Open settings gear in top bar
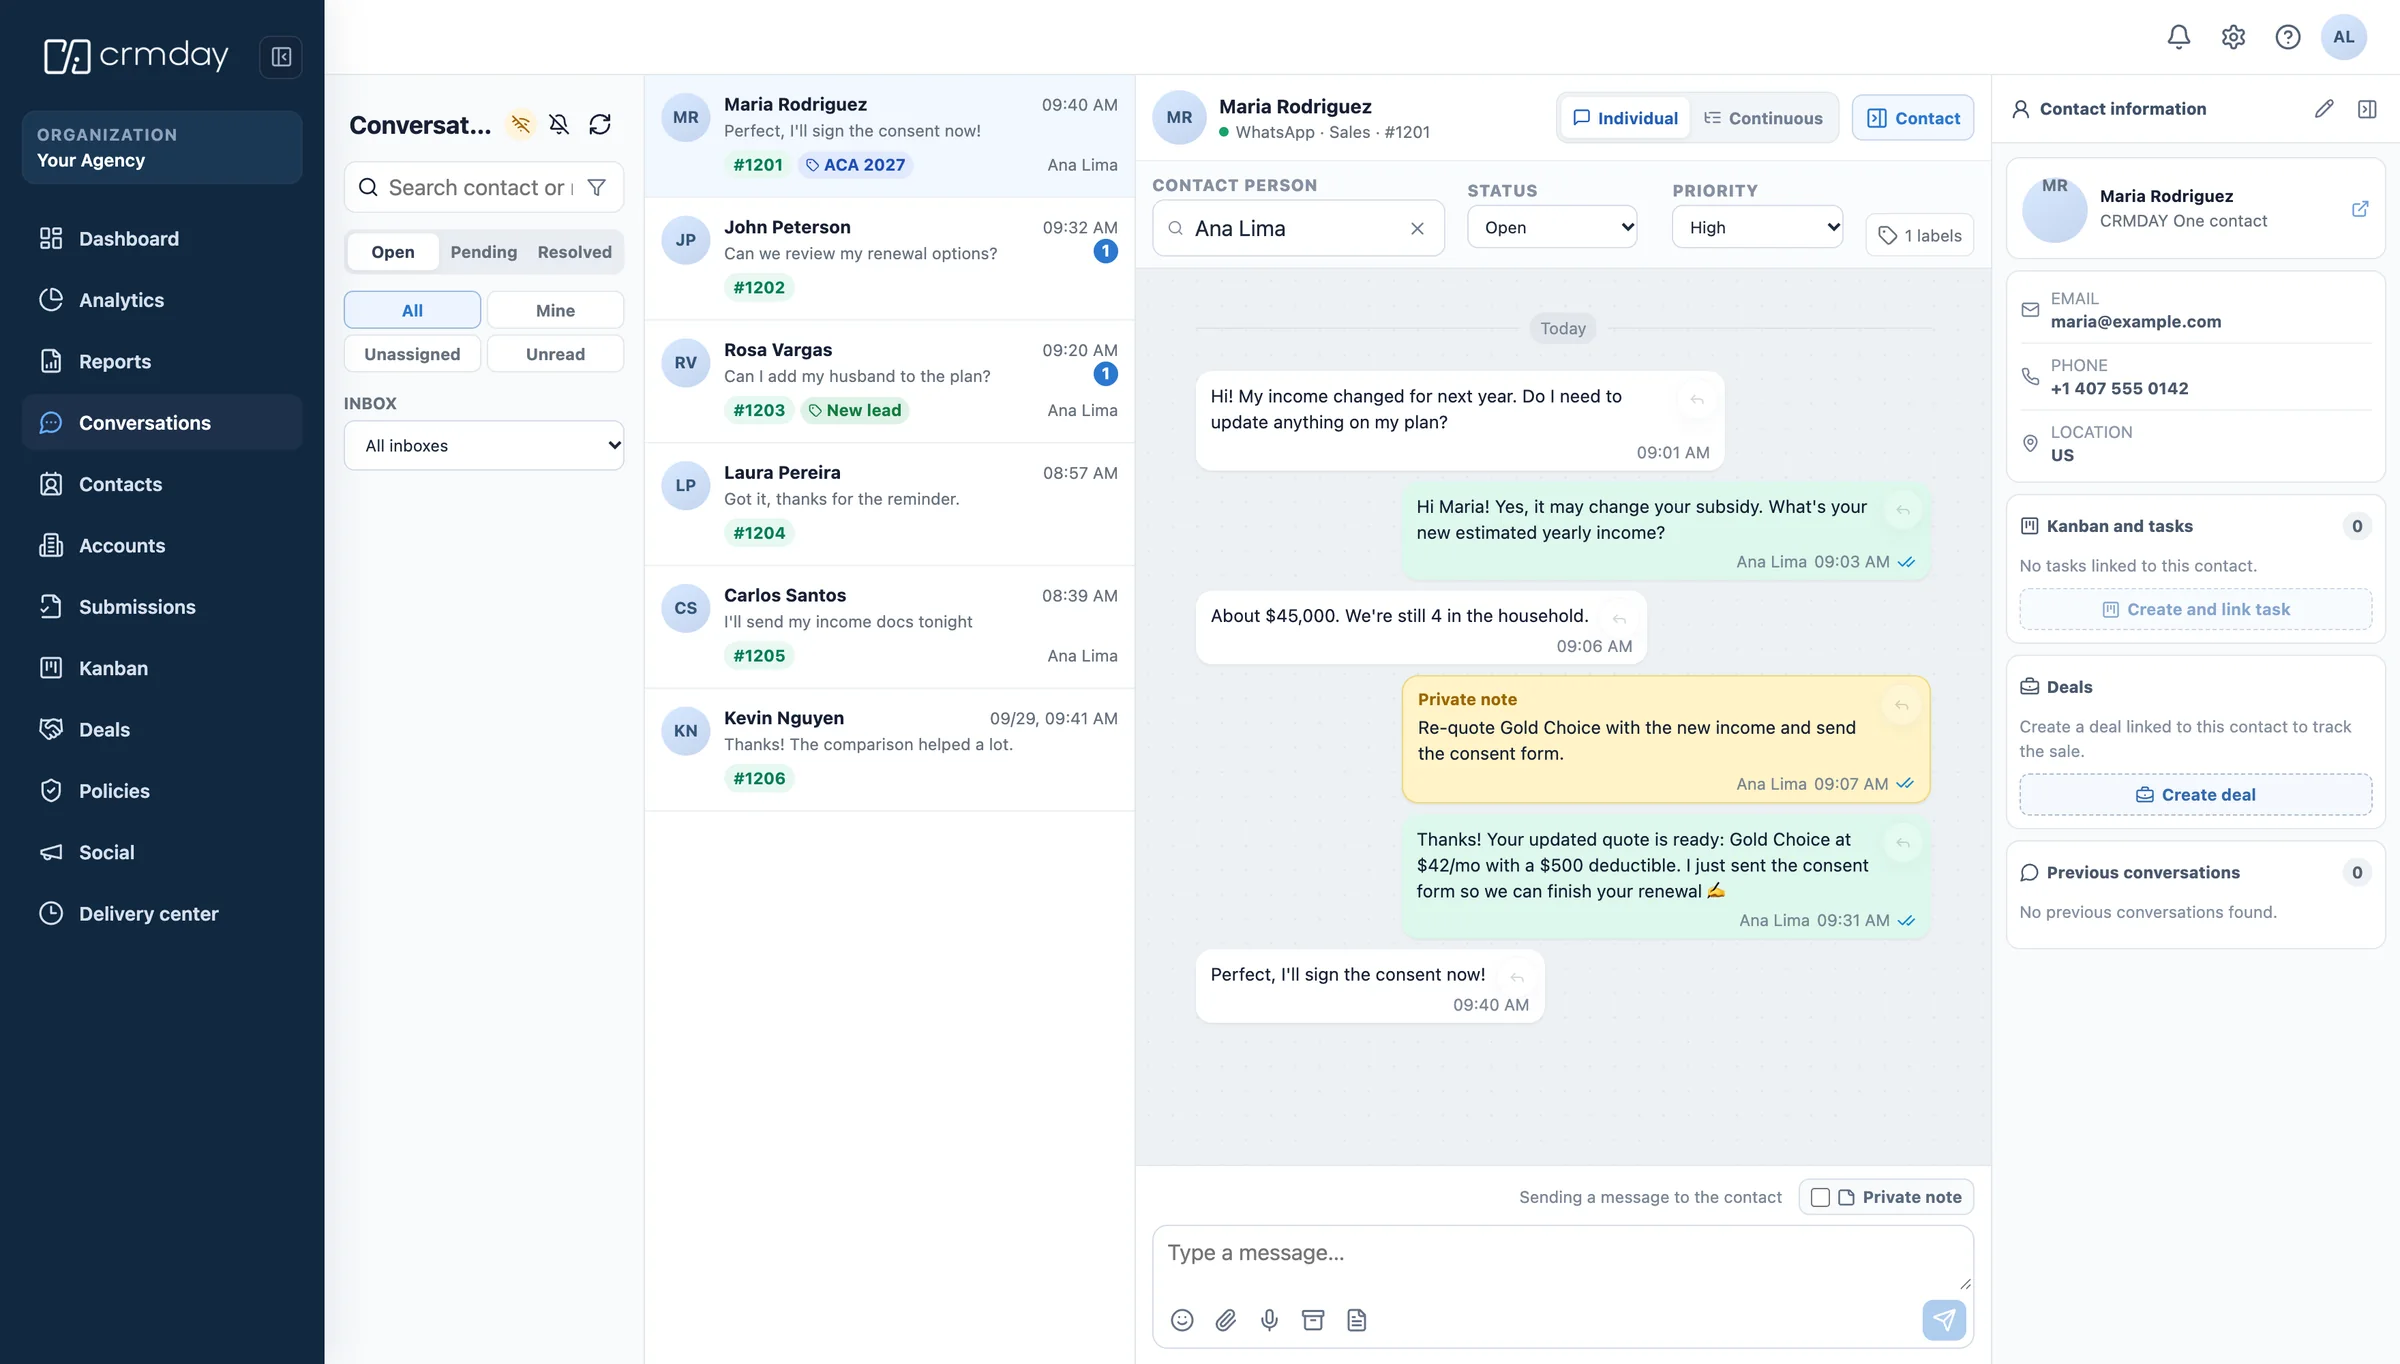 (x=2233, y=37)
